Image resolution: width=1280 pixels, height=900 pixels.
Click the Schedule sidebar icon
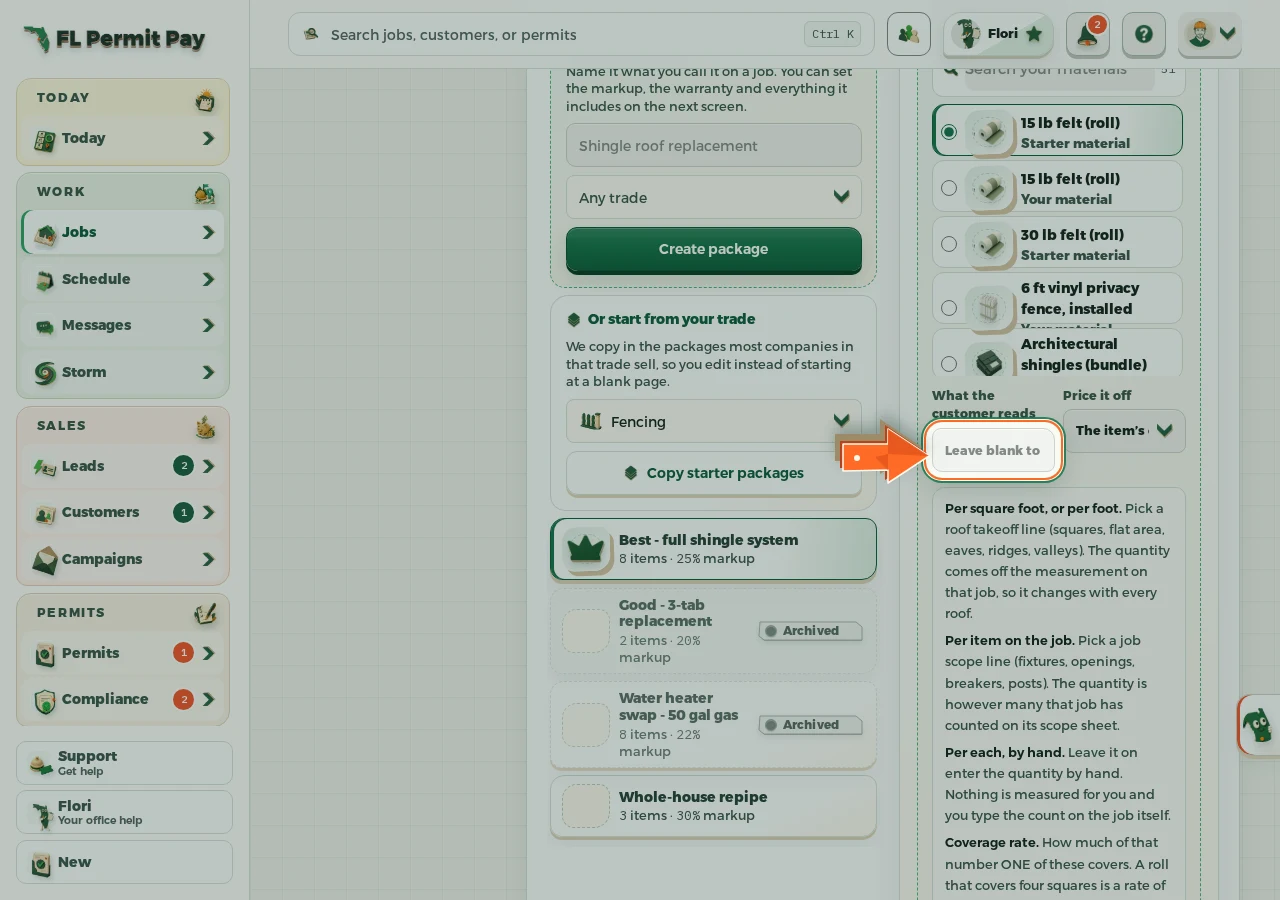point(45,280)
